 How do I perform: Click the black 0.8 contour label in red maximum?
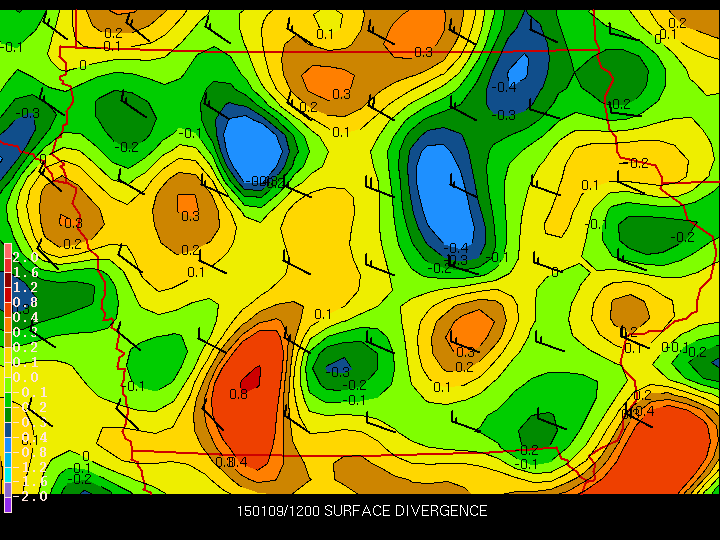pos(238,394)
